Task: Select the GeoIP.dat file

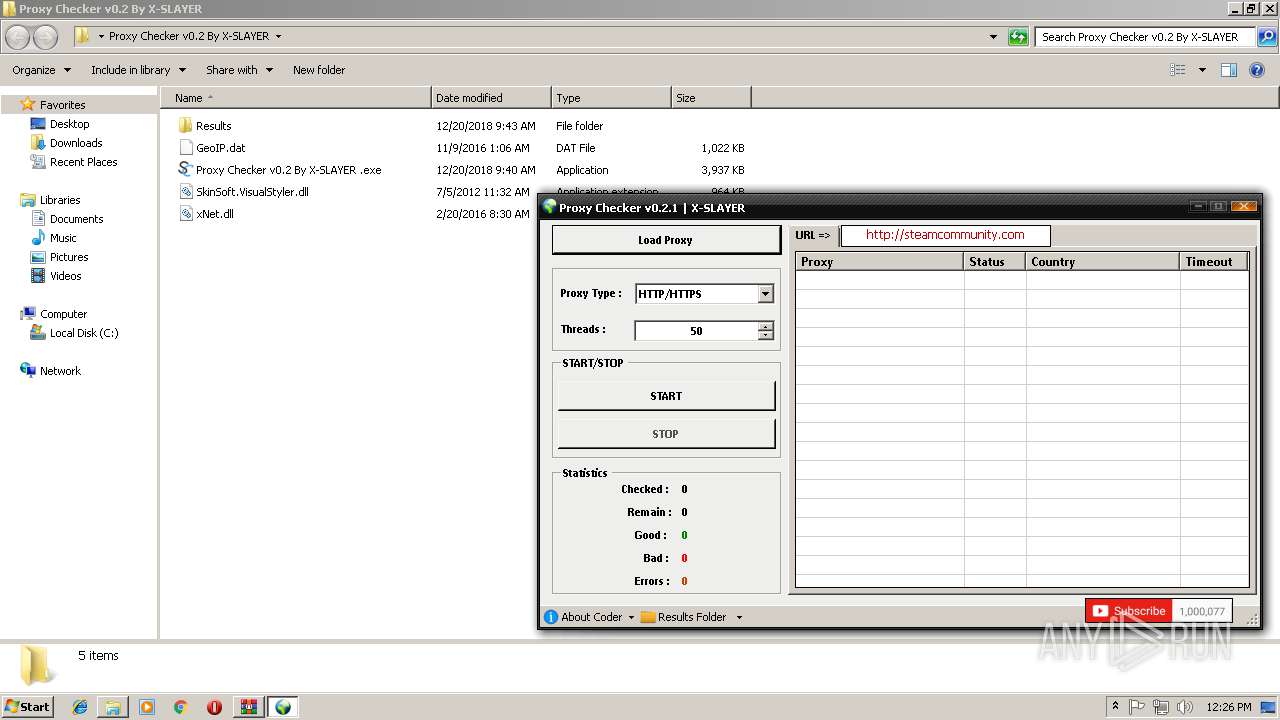Action: click(220, 148)
